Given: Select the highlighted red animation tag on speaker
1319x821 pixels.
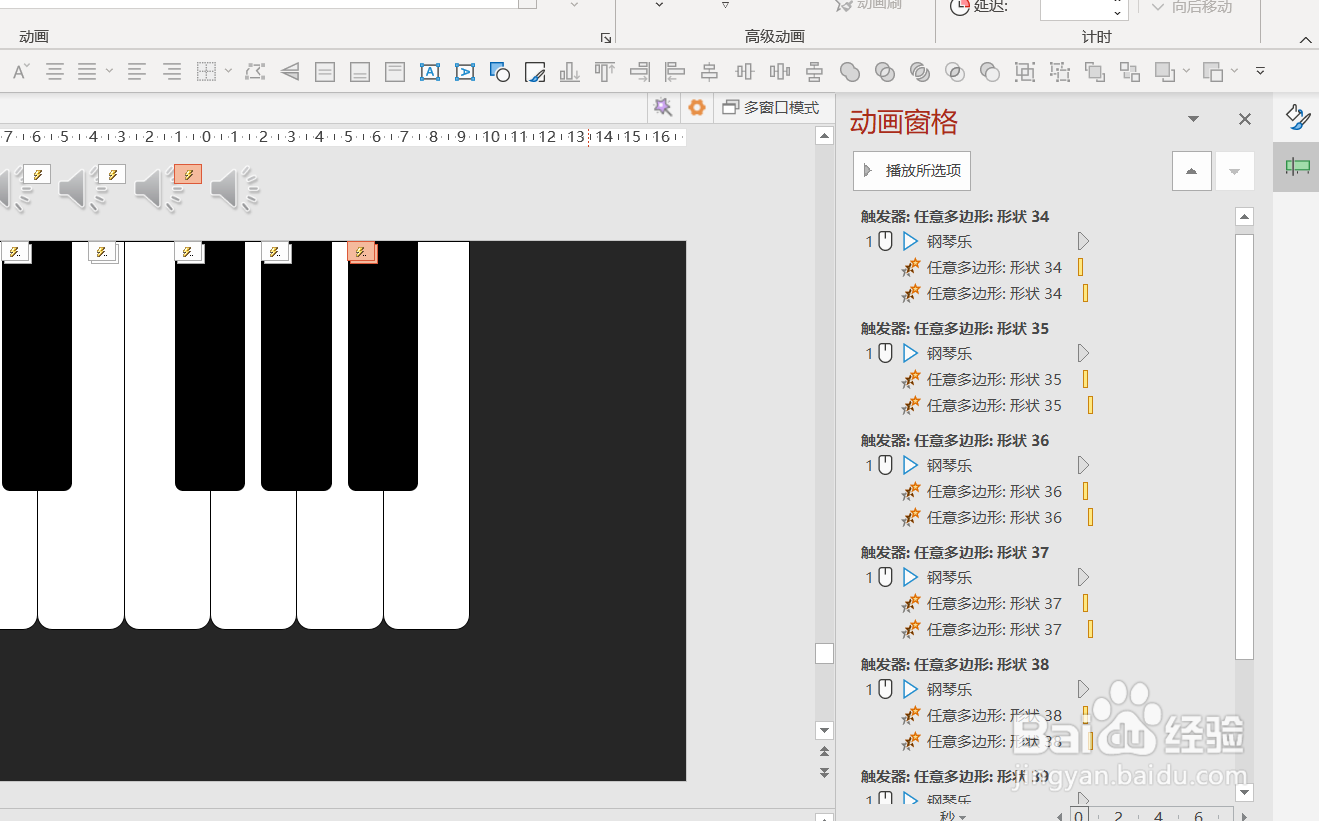Looking at the screenshot, I should click(x=188, y=174).
